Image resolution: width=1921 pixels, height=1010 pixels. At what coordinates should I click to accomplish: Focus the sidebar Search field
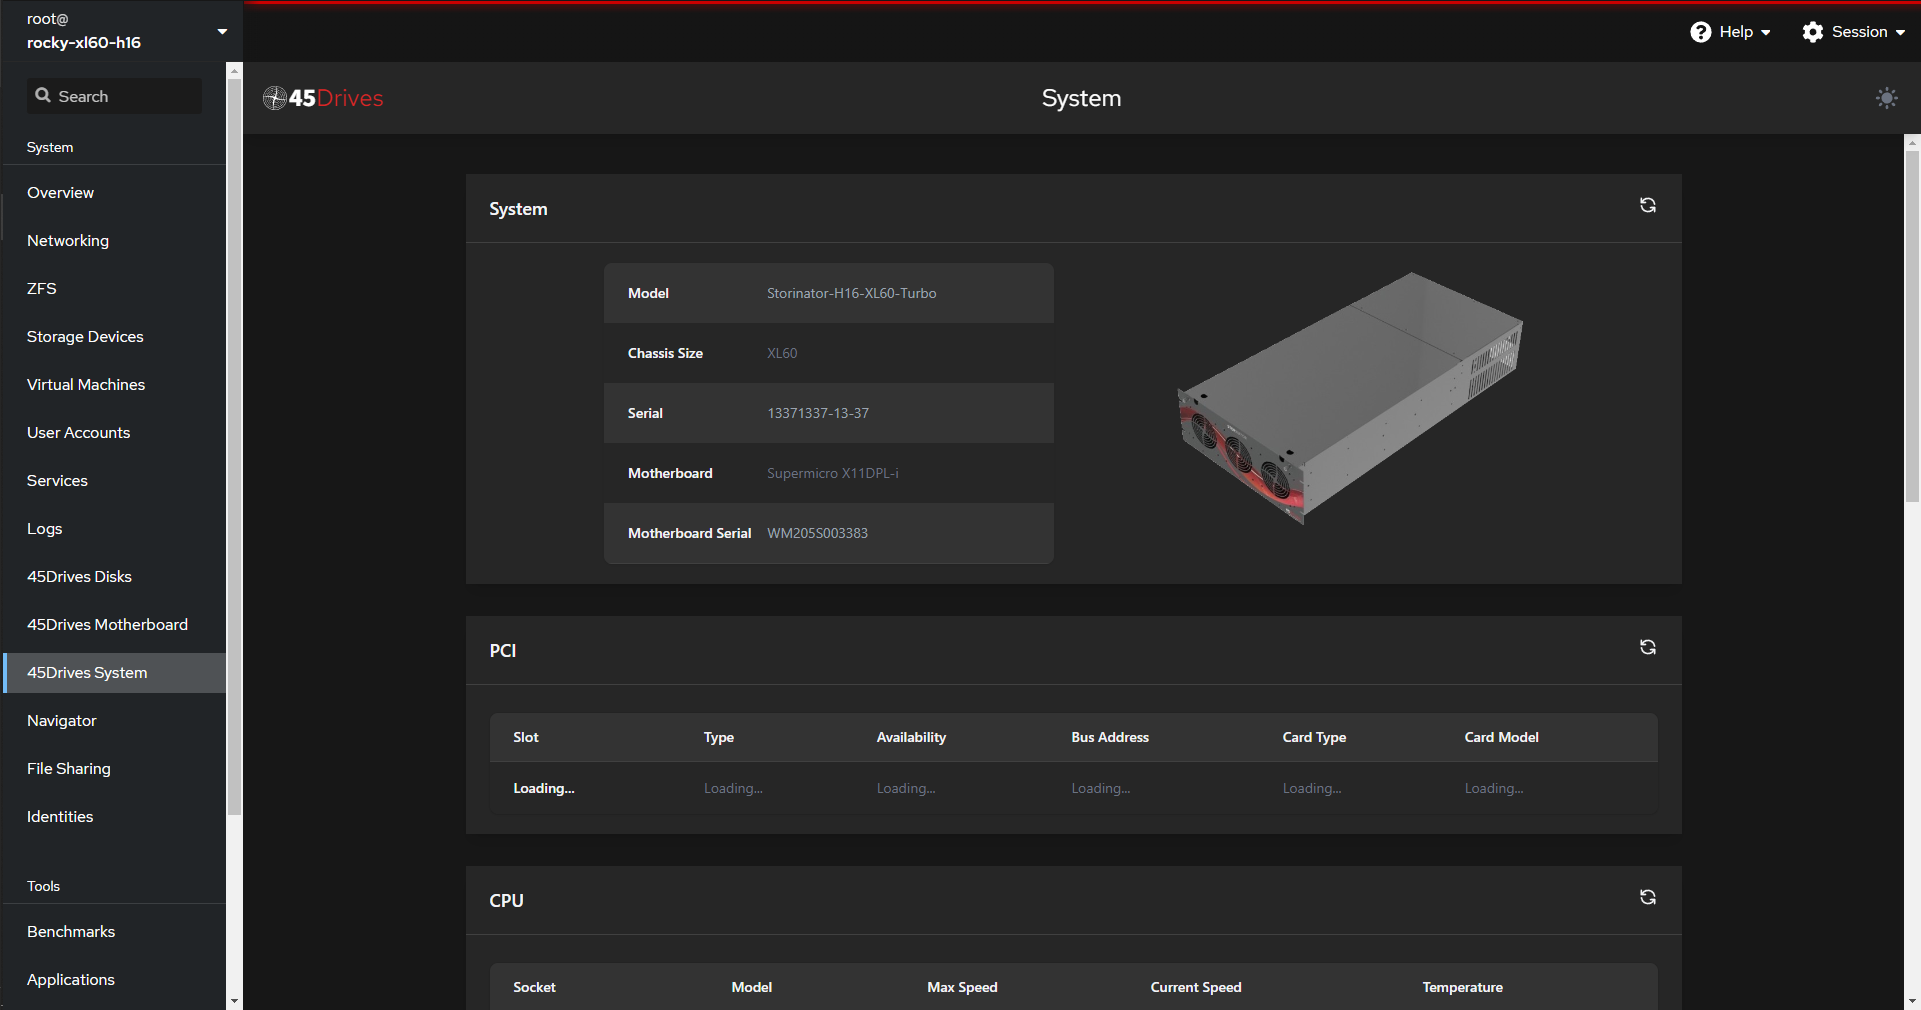point(114,96)
